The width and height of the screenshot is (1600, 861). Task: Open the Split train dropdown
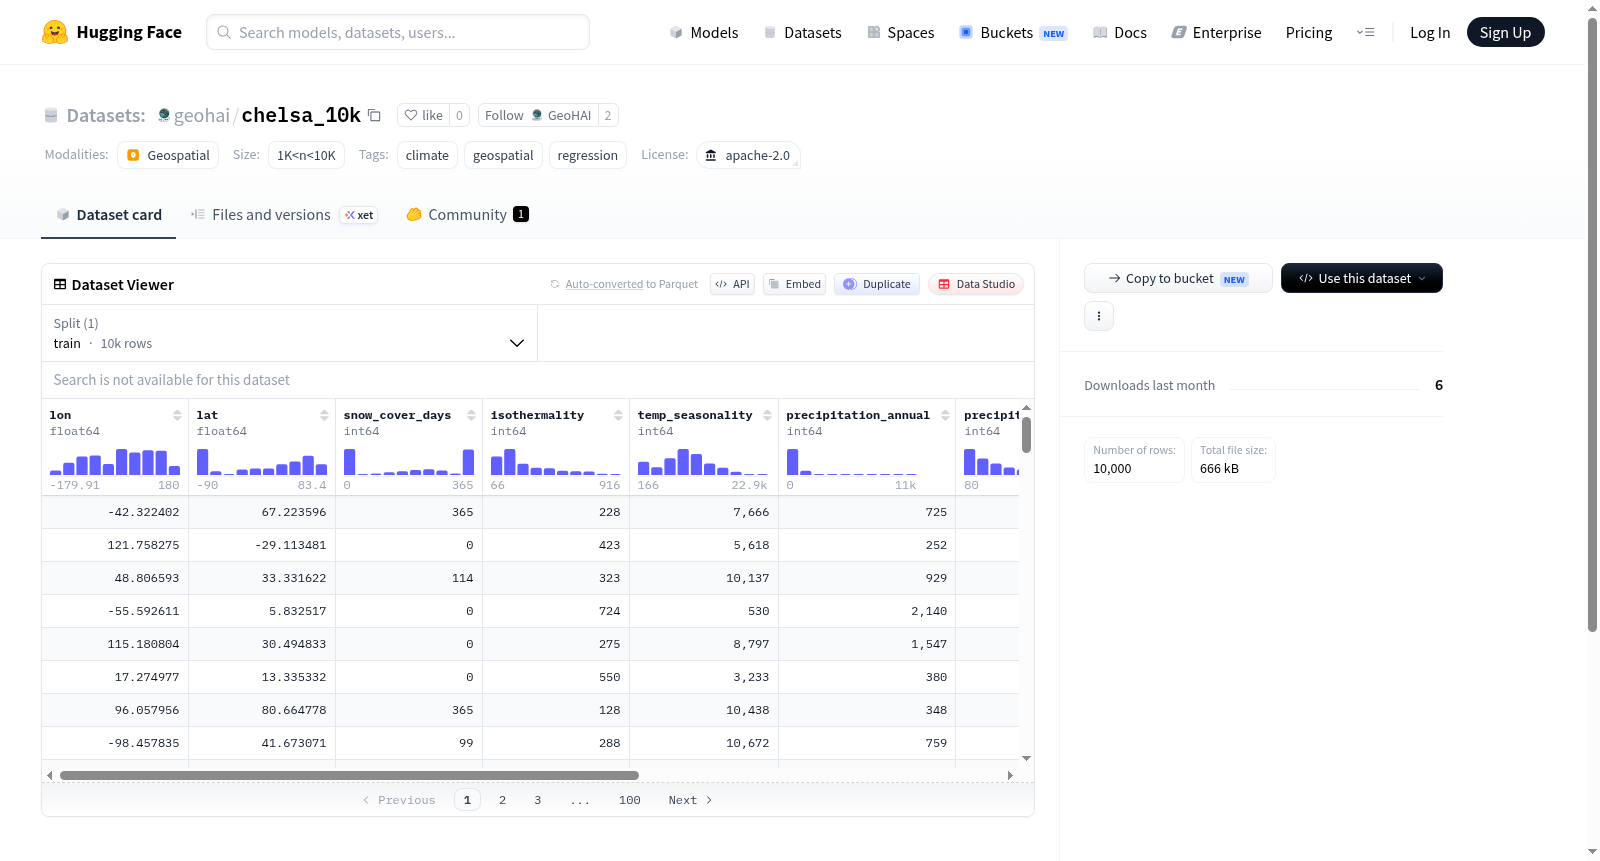[289, 333]
